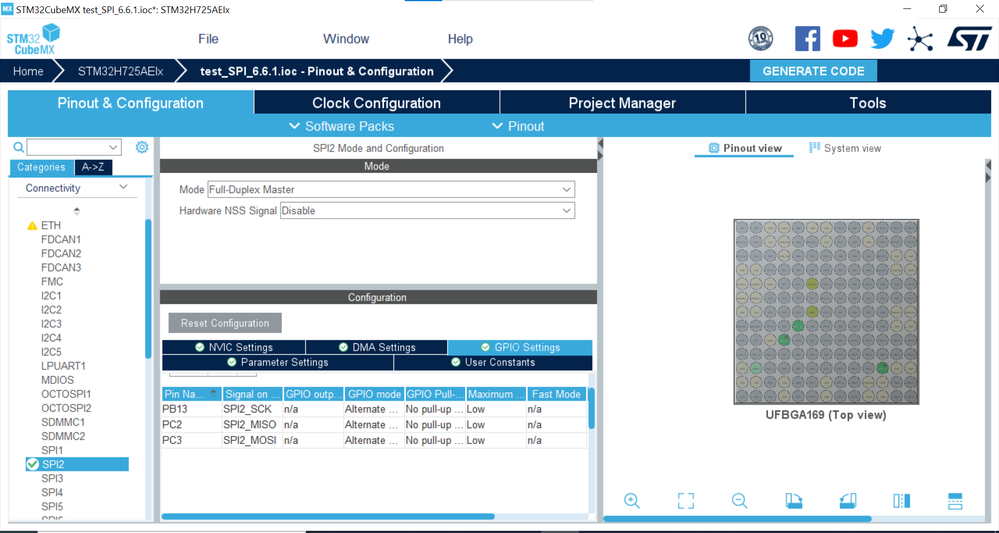Click the peripheral list vertical scrollbar
This screenshot has width=999, height=533.
coord(148,288)
